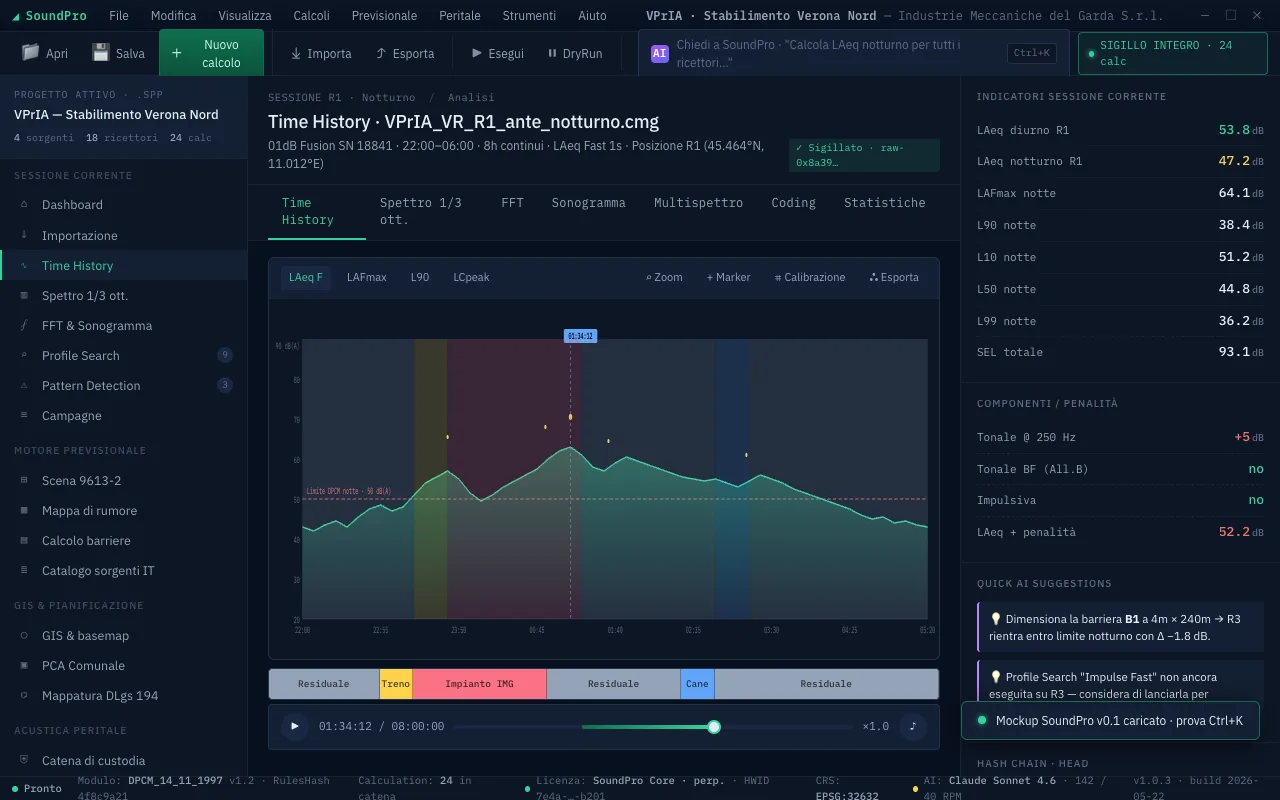
Task: Open FFT & Sonogramma sidebar entry
Action: point(123,325)
